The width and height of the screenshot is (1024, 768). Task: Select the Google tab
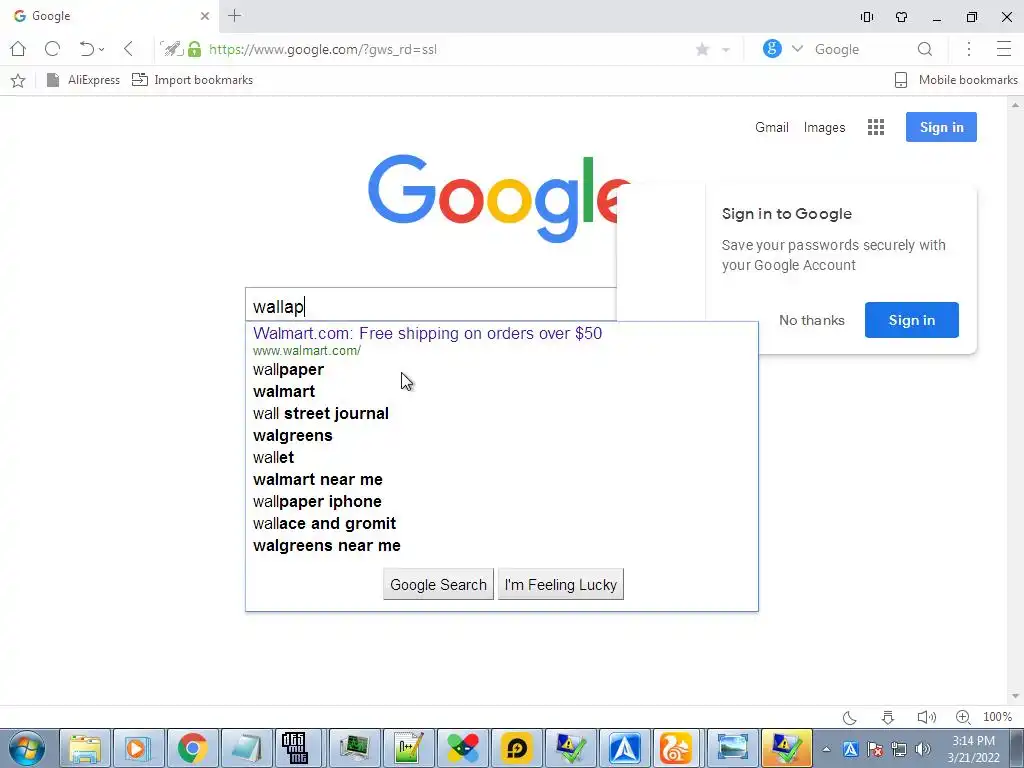[x=108, y=16]
